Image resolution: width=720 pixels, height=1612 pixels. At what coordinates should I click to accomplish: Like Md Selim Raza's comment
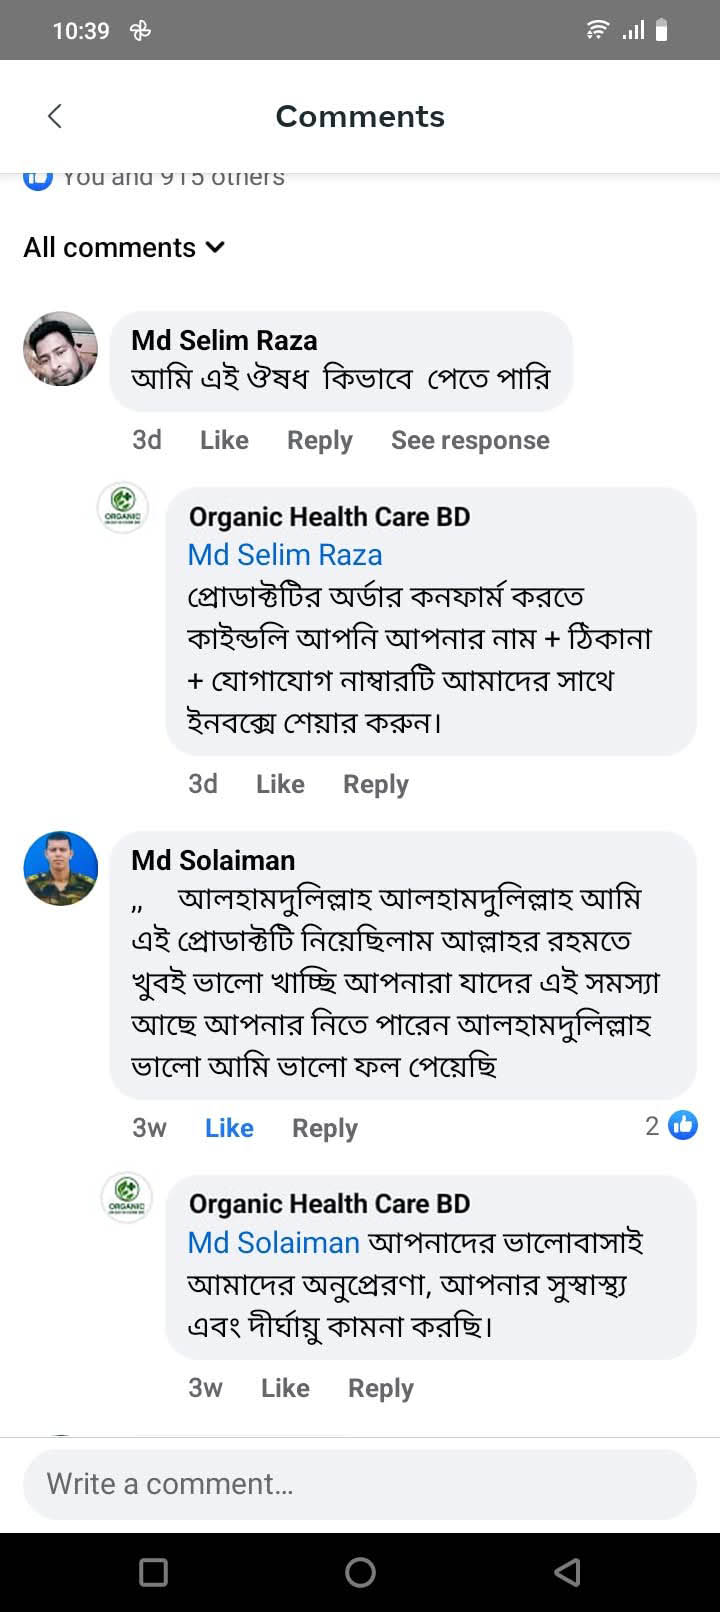click(x=224, y=440)
